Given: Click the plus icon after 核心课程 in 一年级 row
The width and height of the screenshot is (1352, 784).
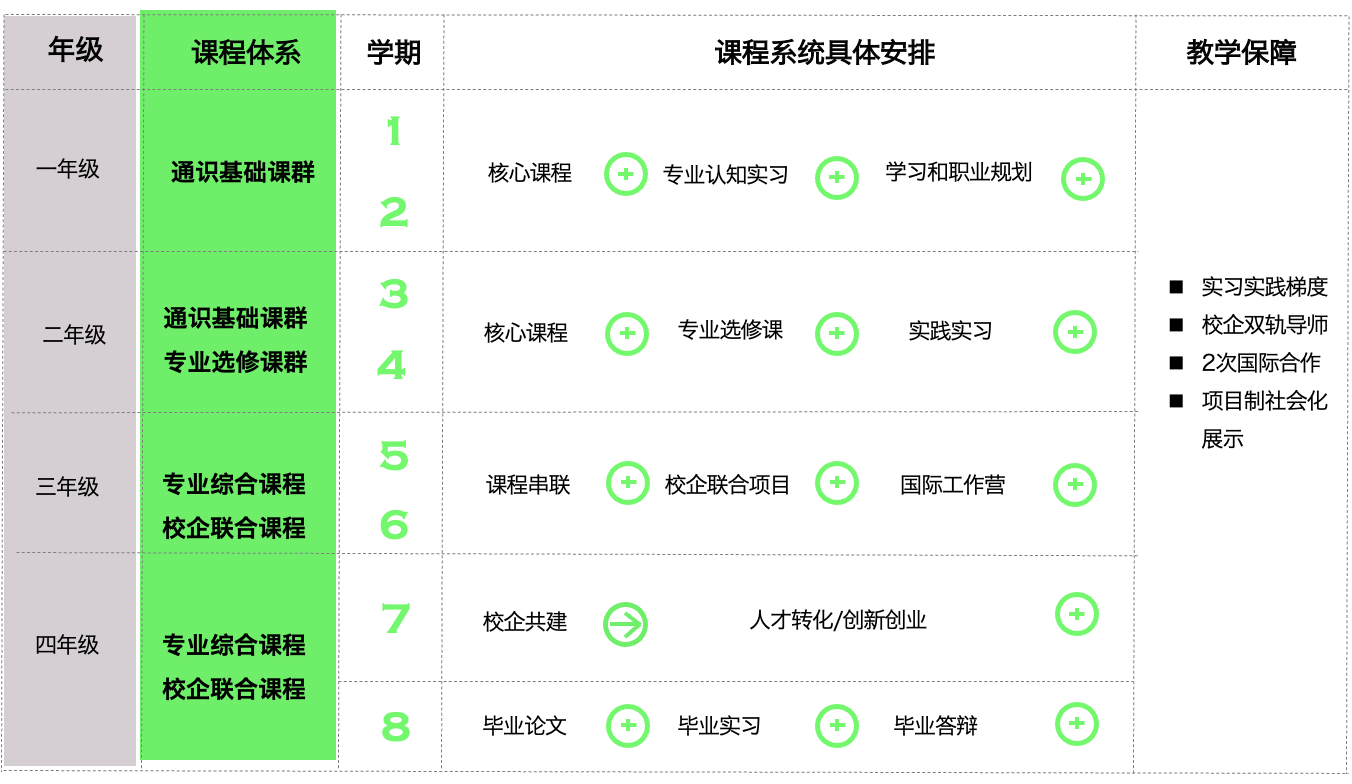Looking at the screenshot, I should point(626,175).
